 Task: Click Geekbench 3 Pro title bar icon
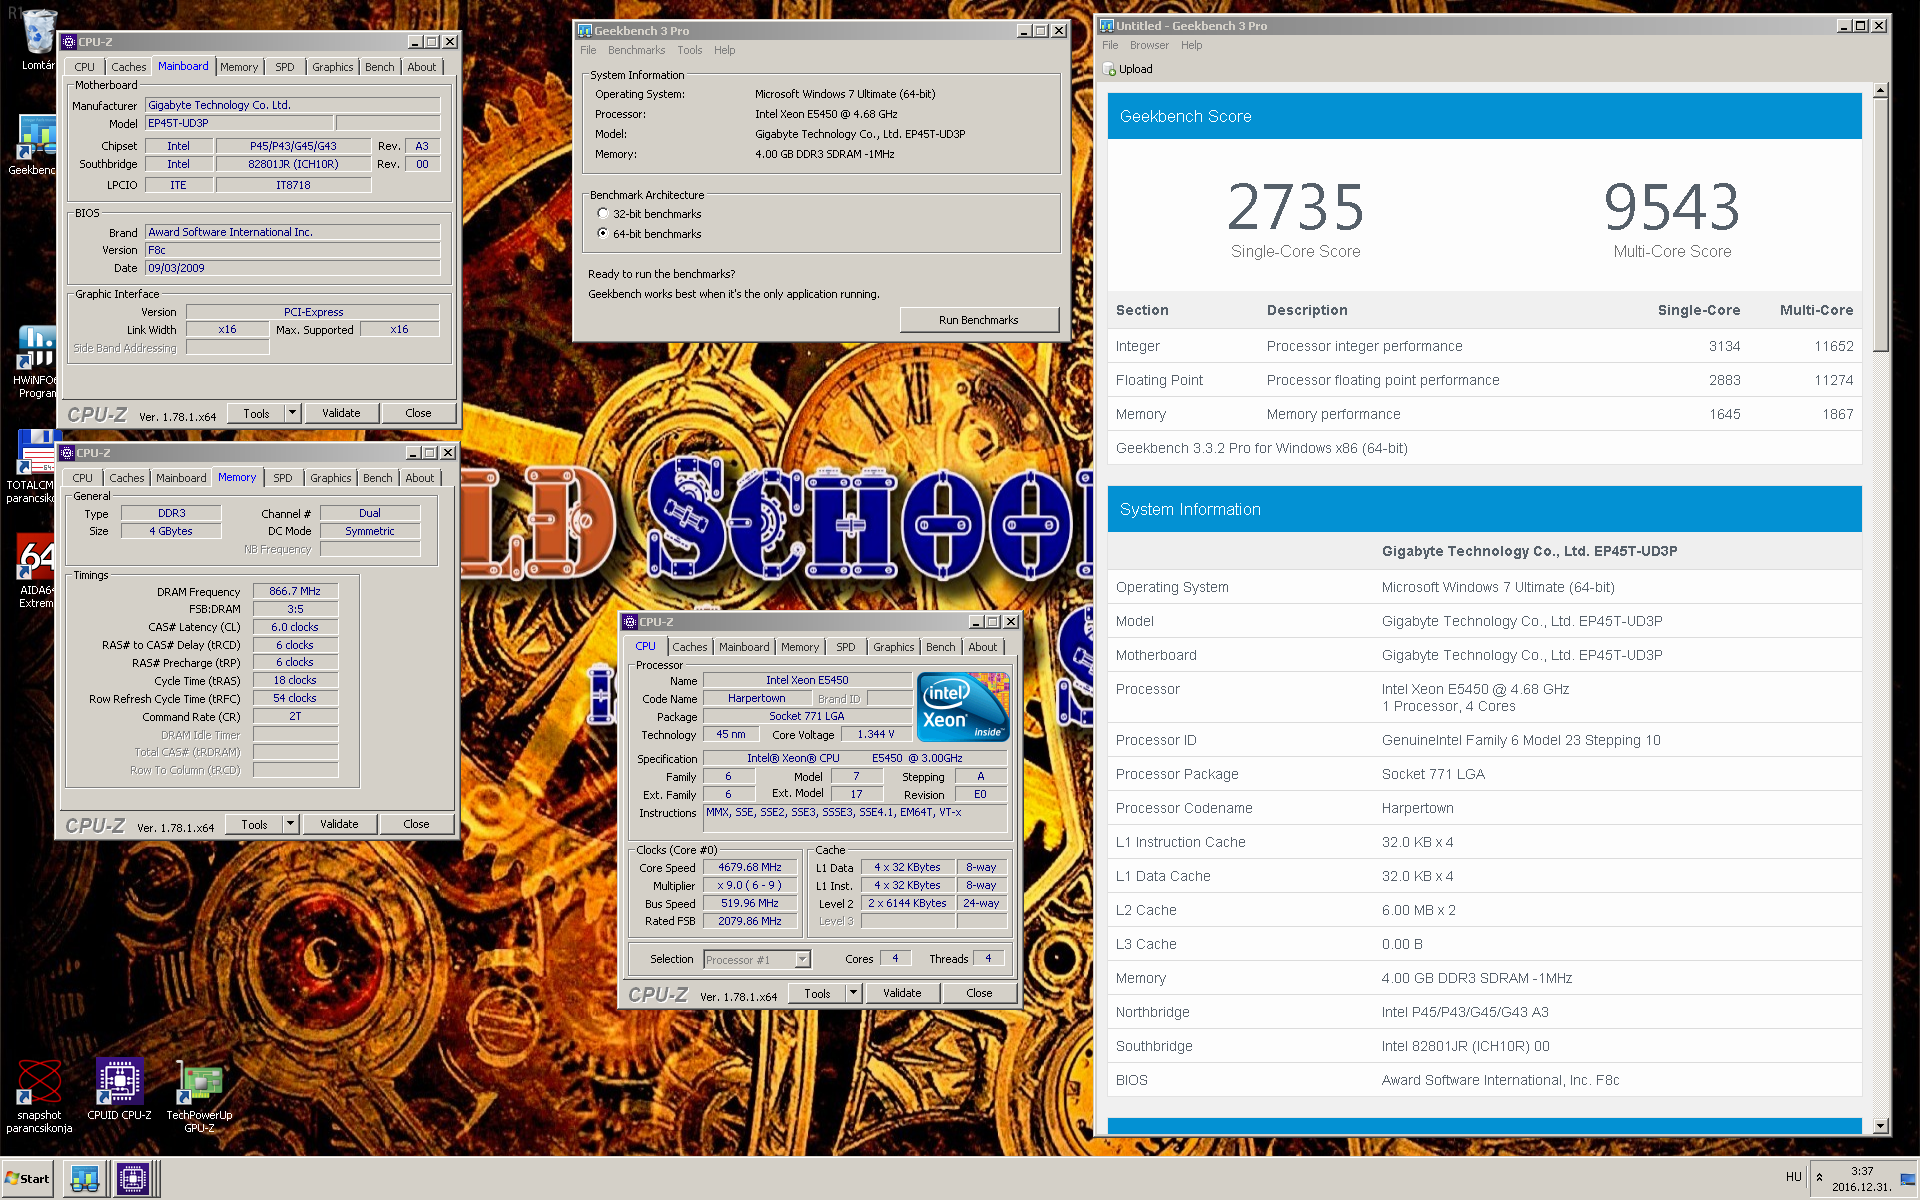(x=585, y=31)
